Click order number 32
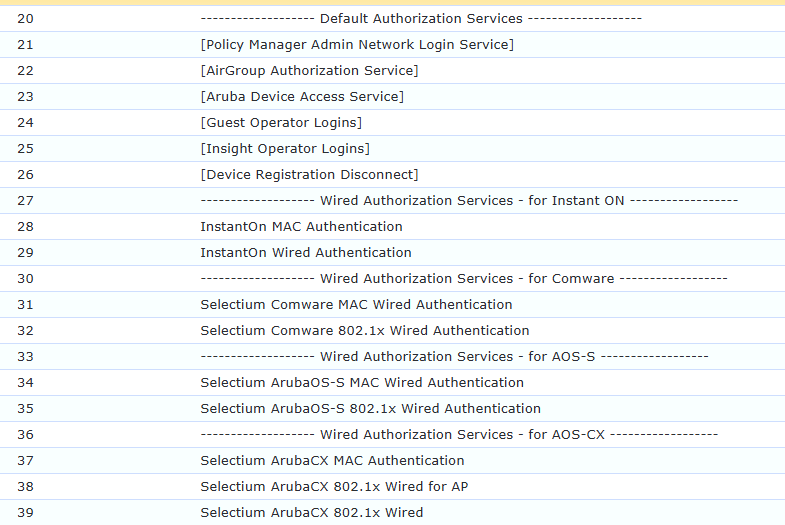The image size is (785, 525). tap(25, 331)
